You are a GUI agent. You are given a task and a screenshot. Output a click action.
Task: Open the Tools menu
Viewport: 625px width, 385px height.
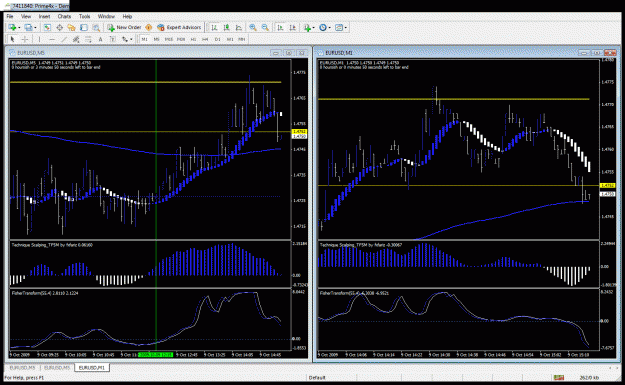pyautogui.click(x=85, y=16)
